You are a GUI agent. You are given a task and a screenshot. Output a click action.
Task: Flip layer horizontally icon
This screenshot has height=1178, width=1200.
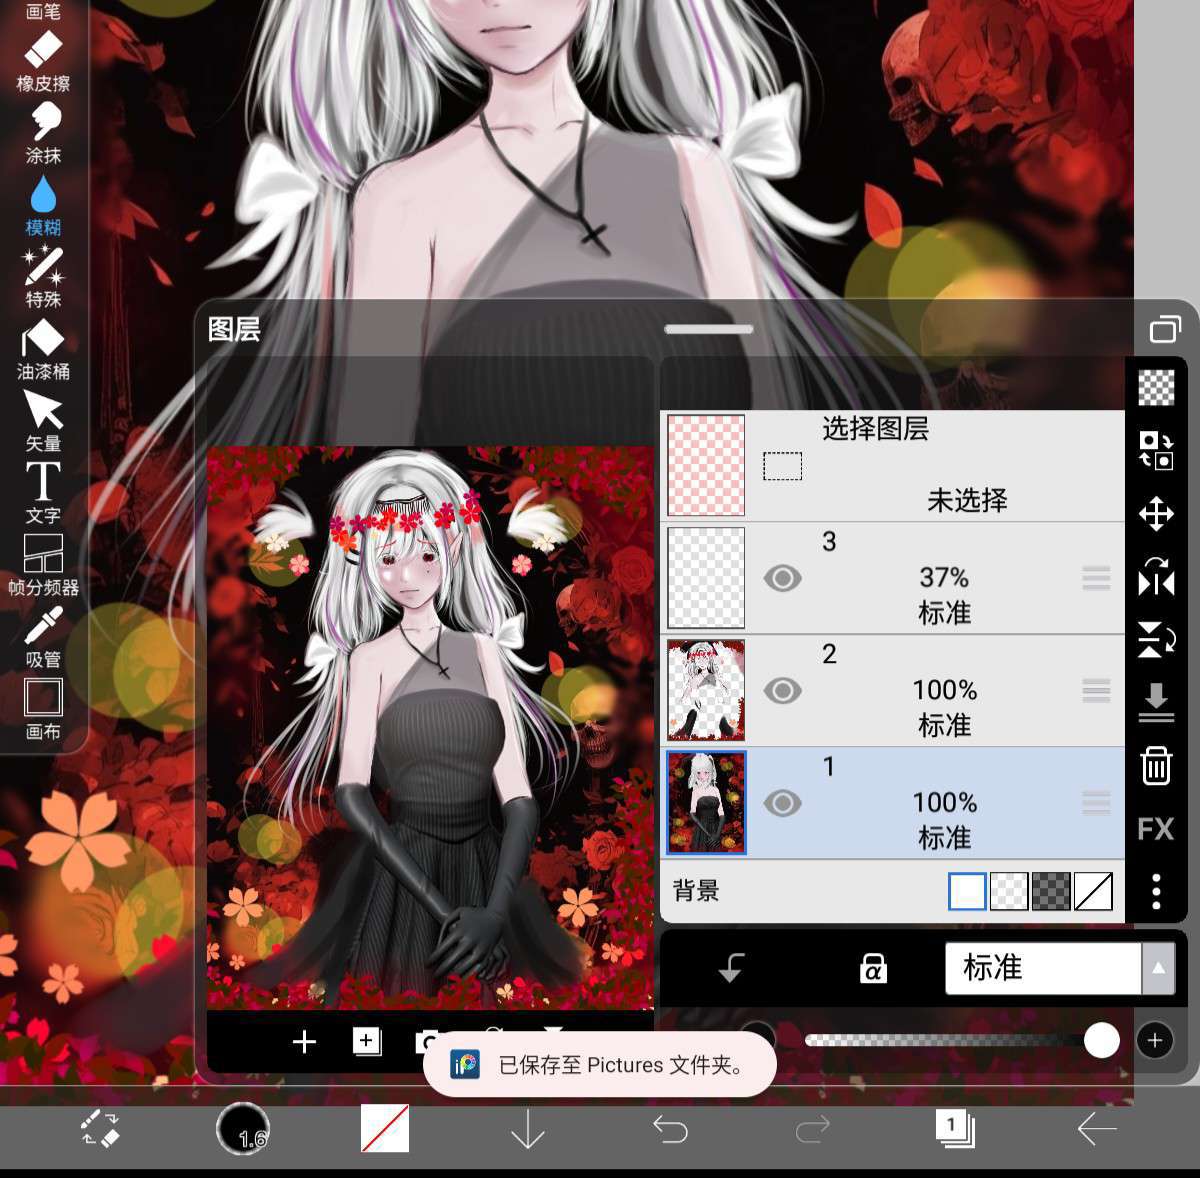(1156, 577)
